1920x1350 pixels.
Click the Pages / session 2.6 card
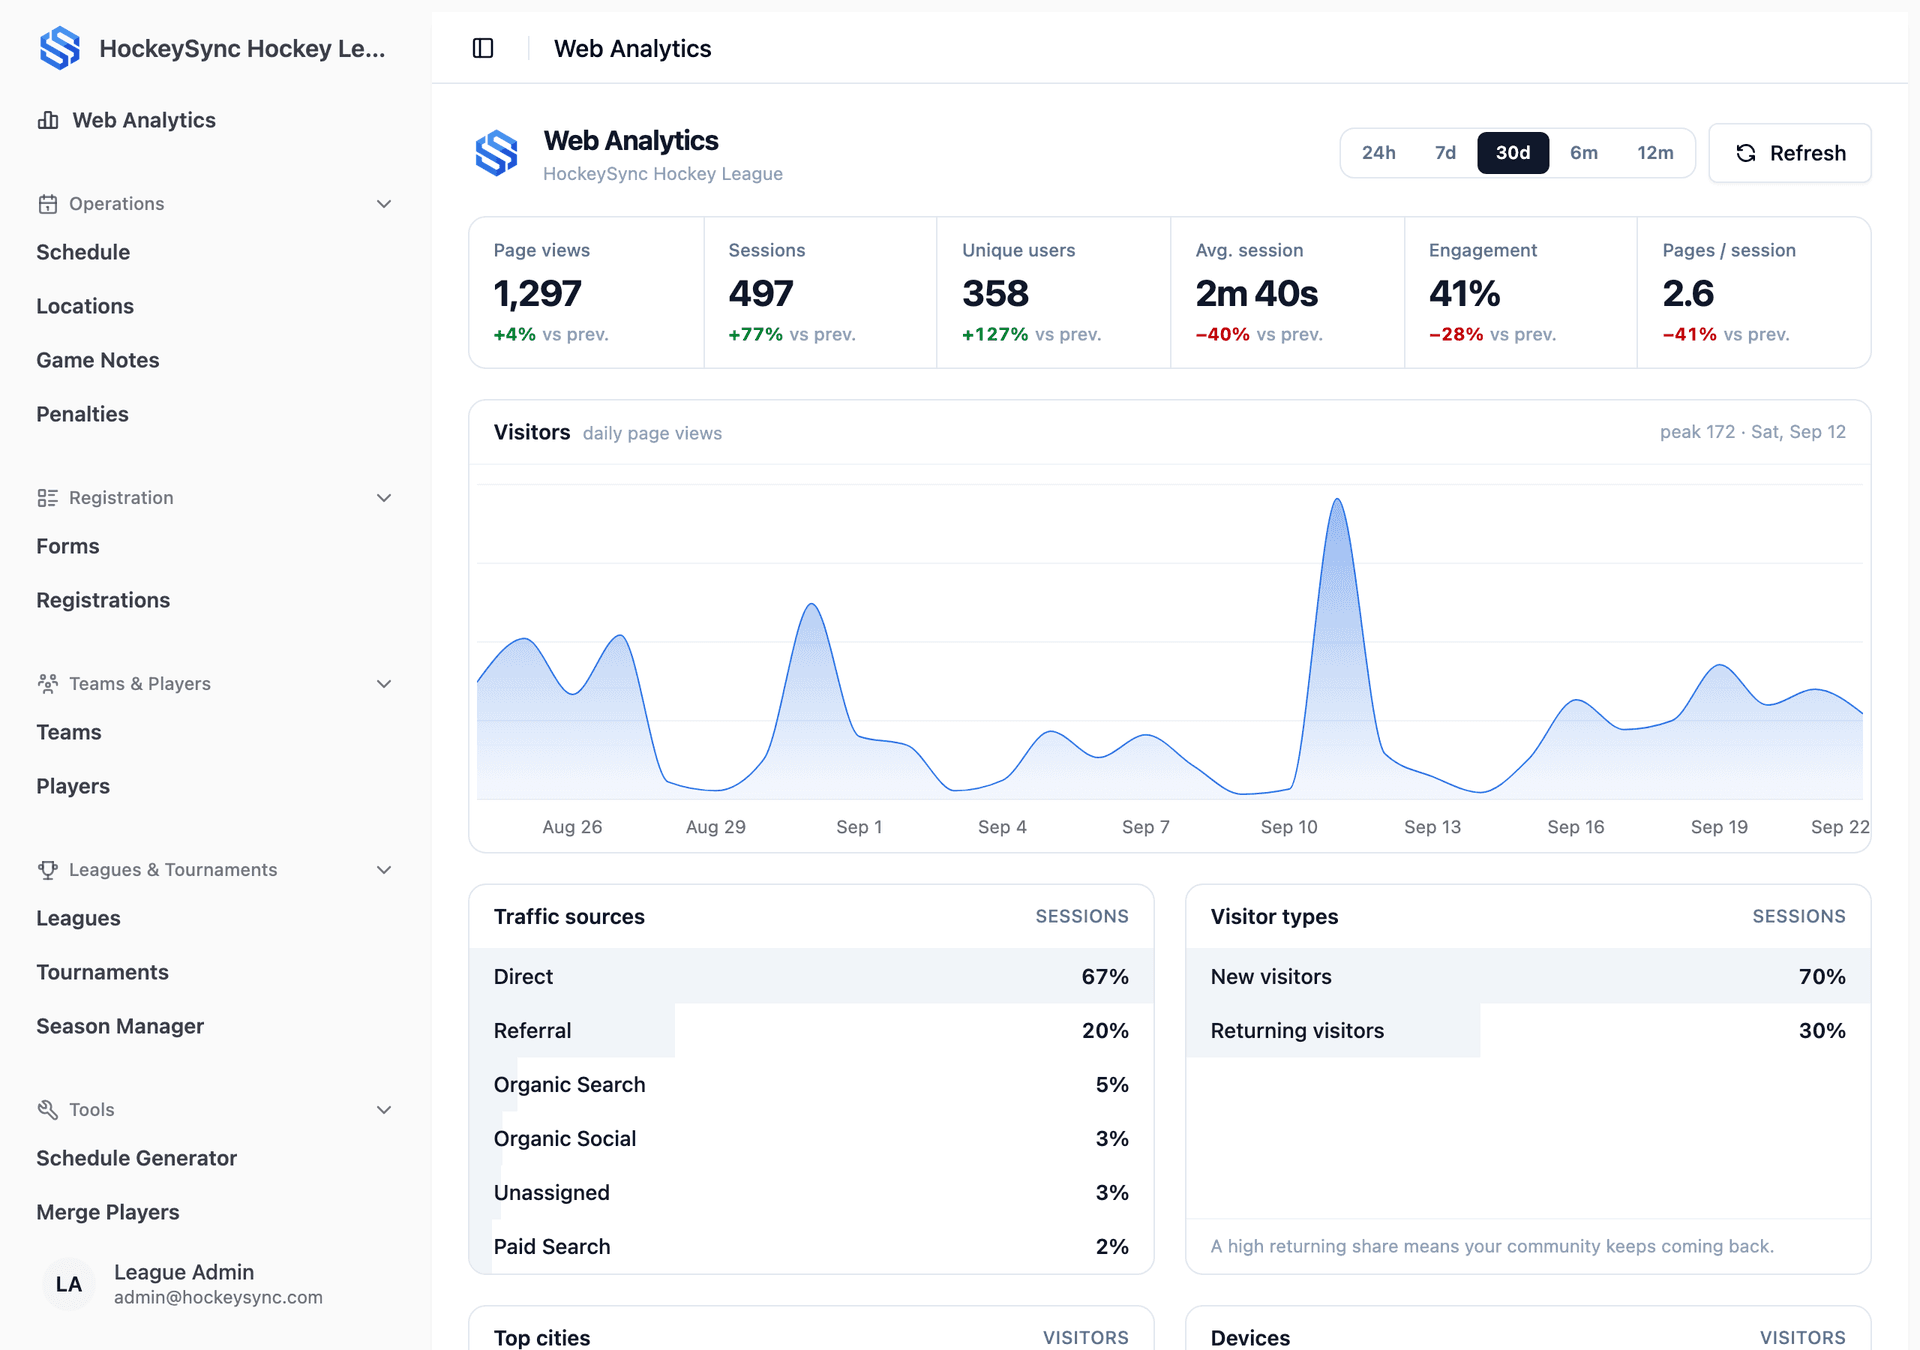pos(1753,292)
